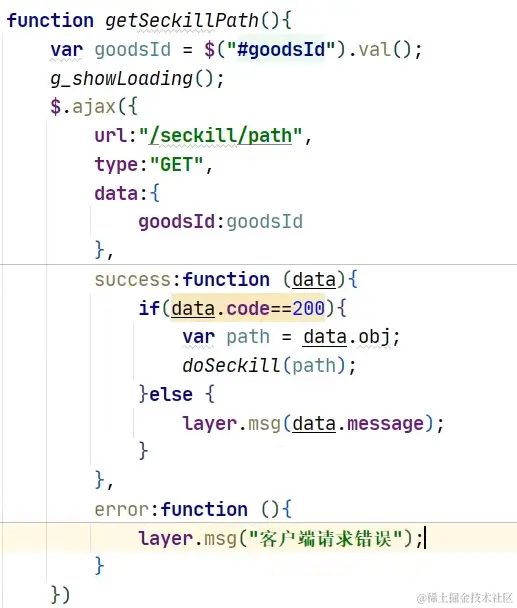517x608 pixels.
Task: Click the error callback keyword
Action: (122, 510)
